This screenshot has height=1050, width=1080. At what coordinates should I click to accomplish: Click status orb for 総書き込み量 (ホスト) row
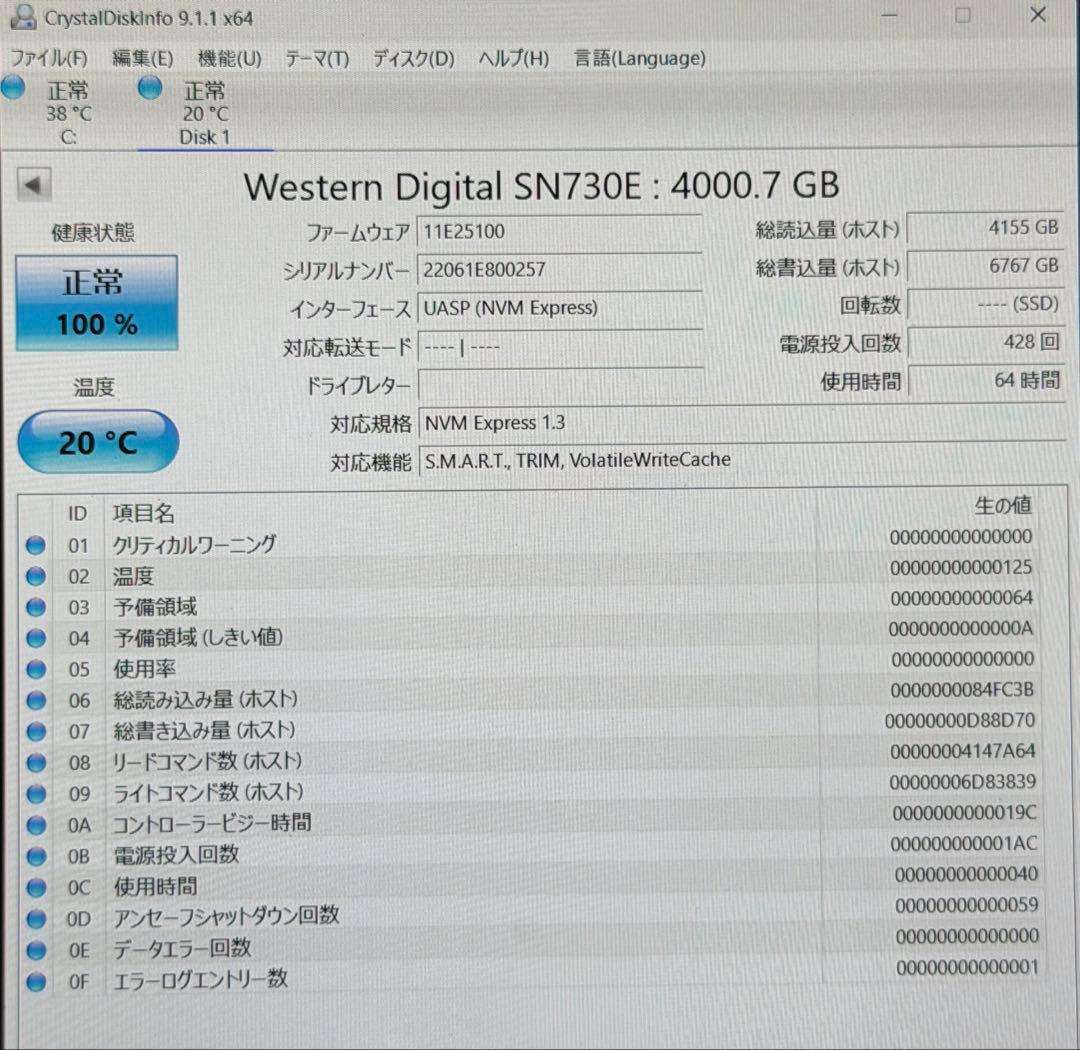pos(36,732)
